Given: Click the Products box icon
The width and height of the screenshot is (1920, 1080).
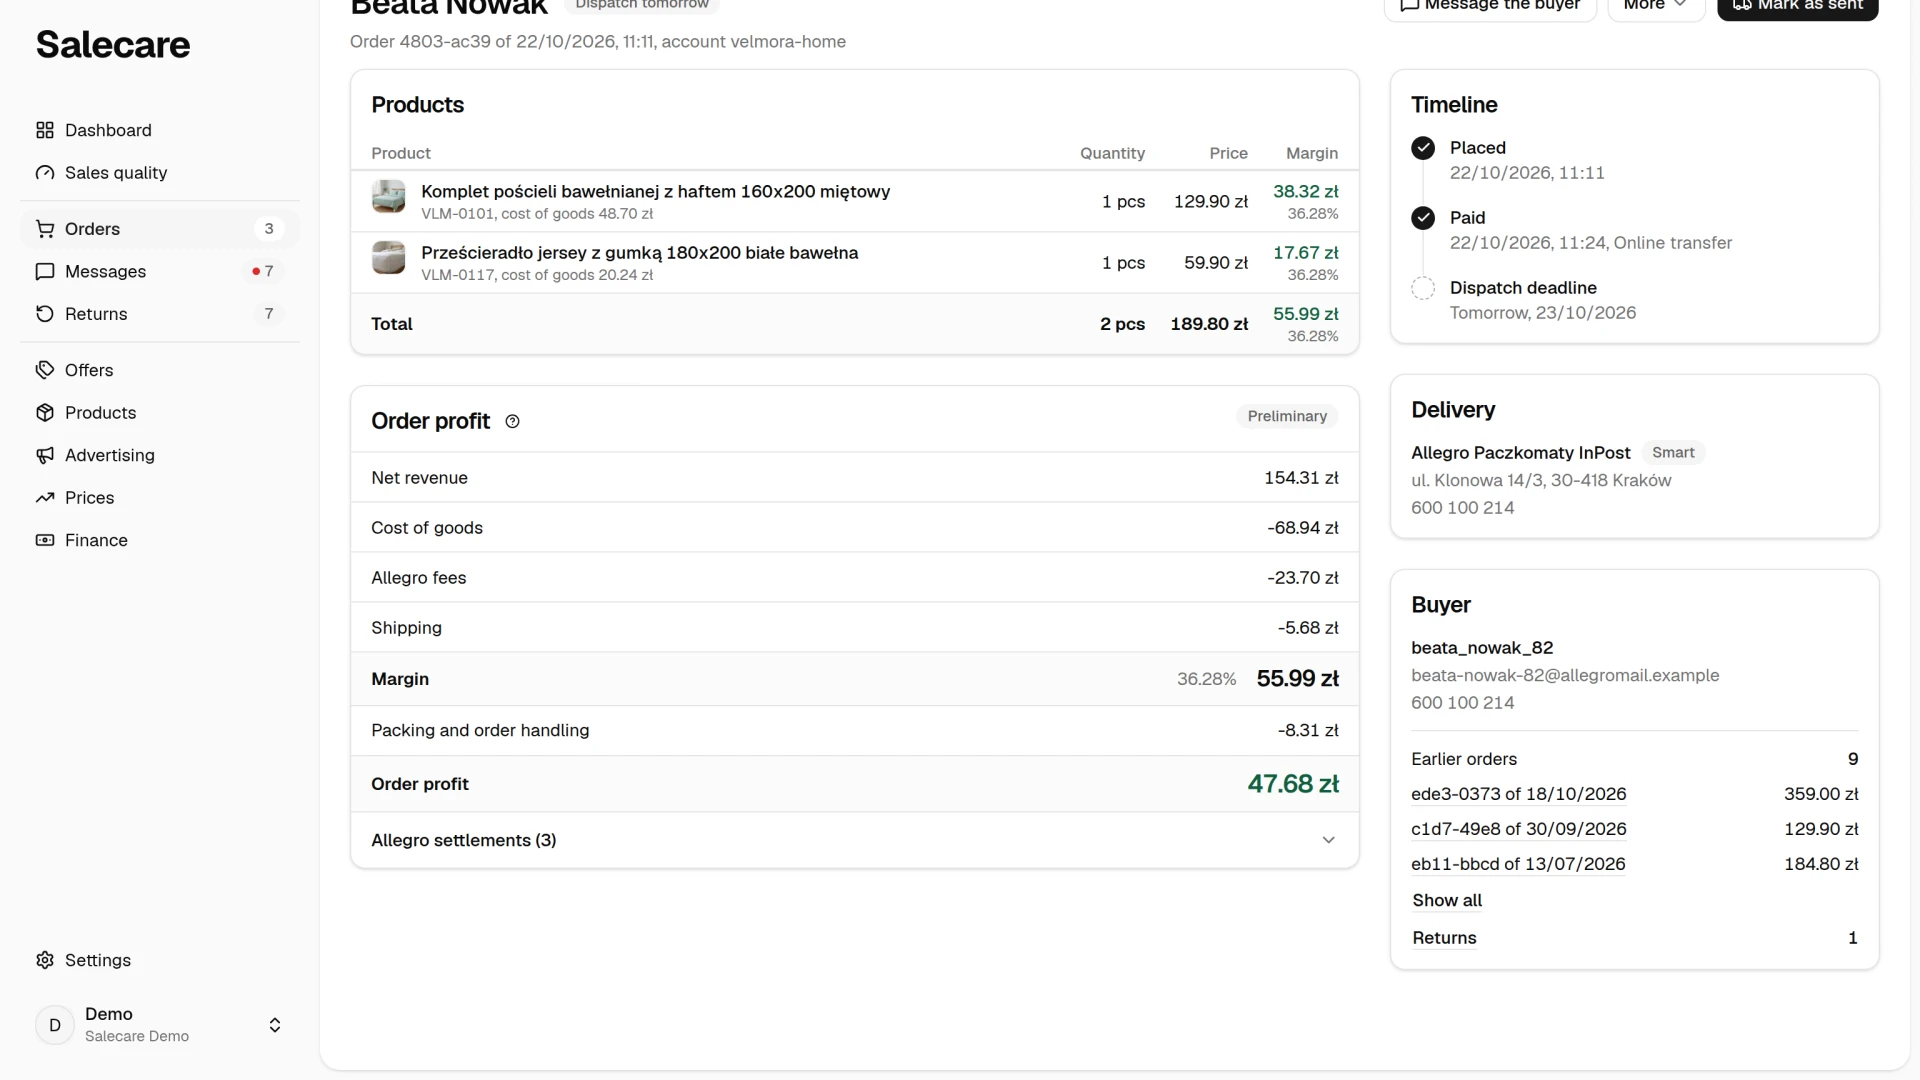Looking at the screenshot, I should (45, 413).
